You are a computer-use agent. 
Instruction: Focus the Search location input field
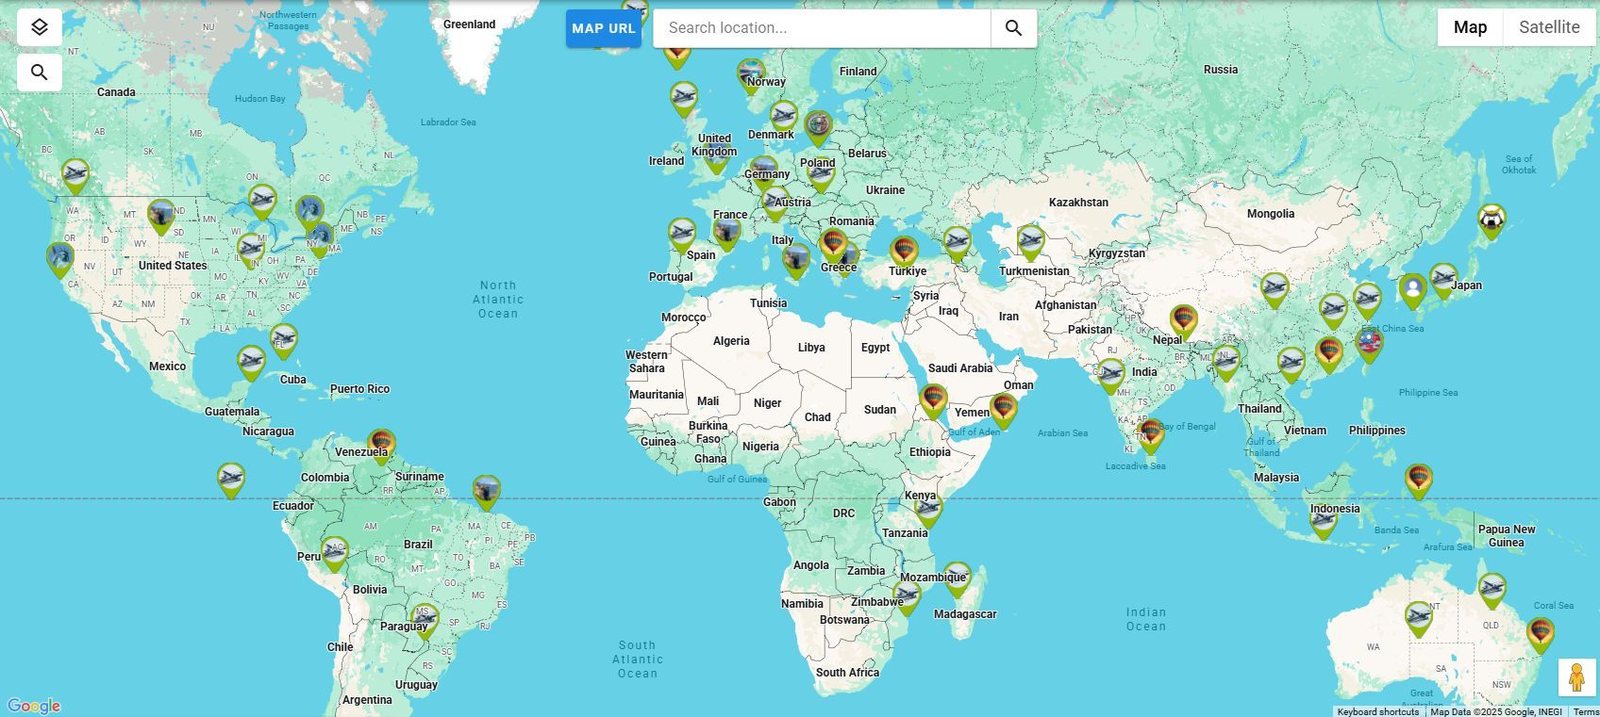coord(822,28)
